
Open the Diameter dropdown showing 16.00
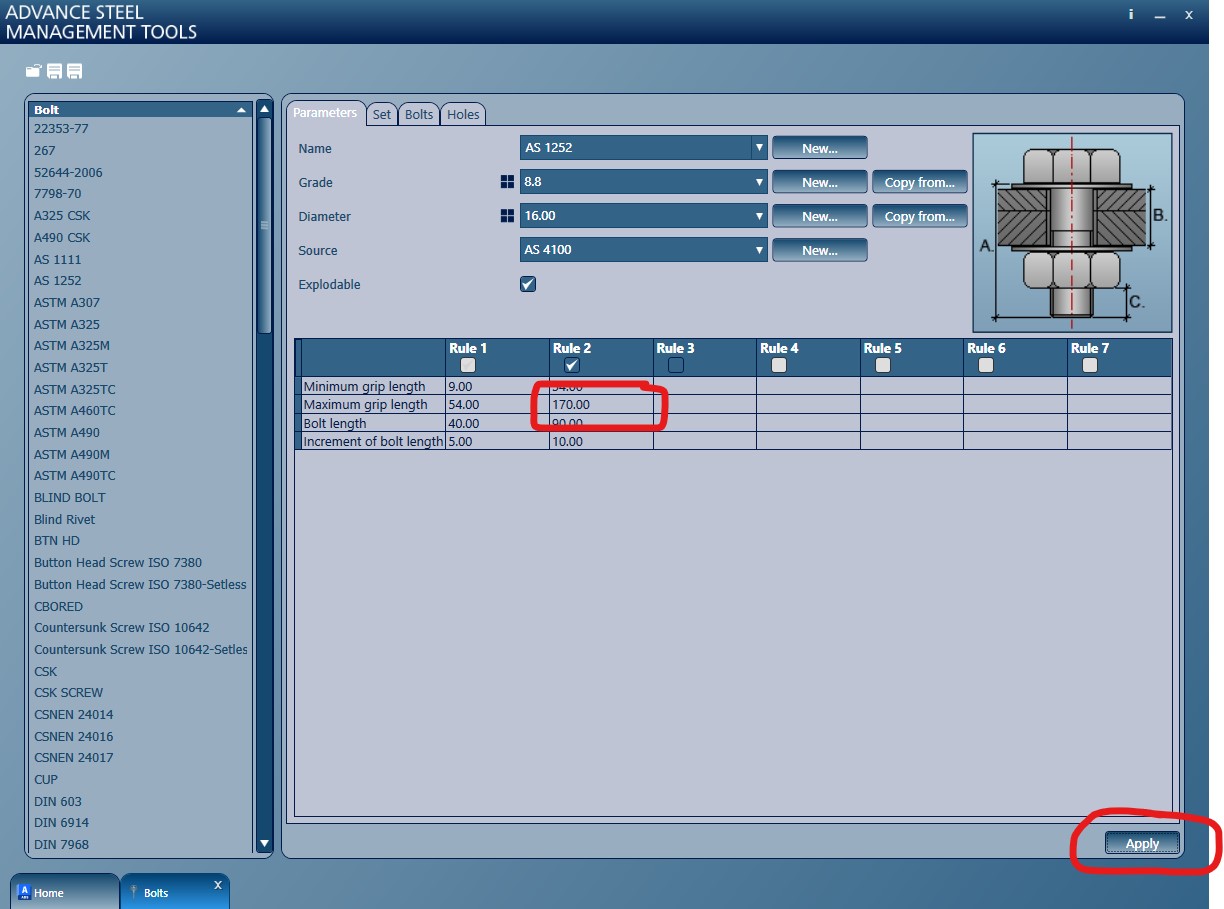click(644, 216)
